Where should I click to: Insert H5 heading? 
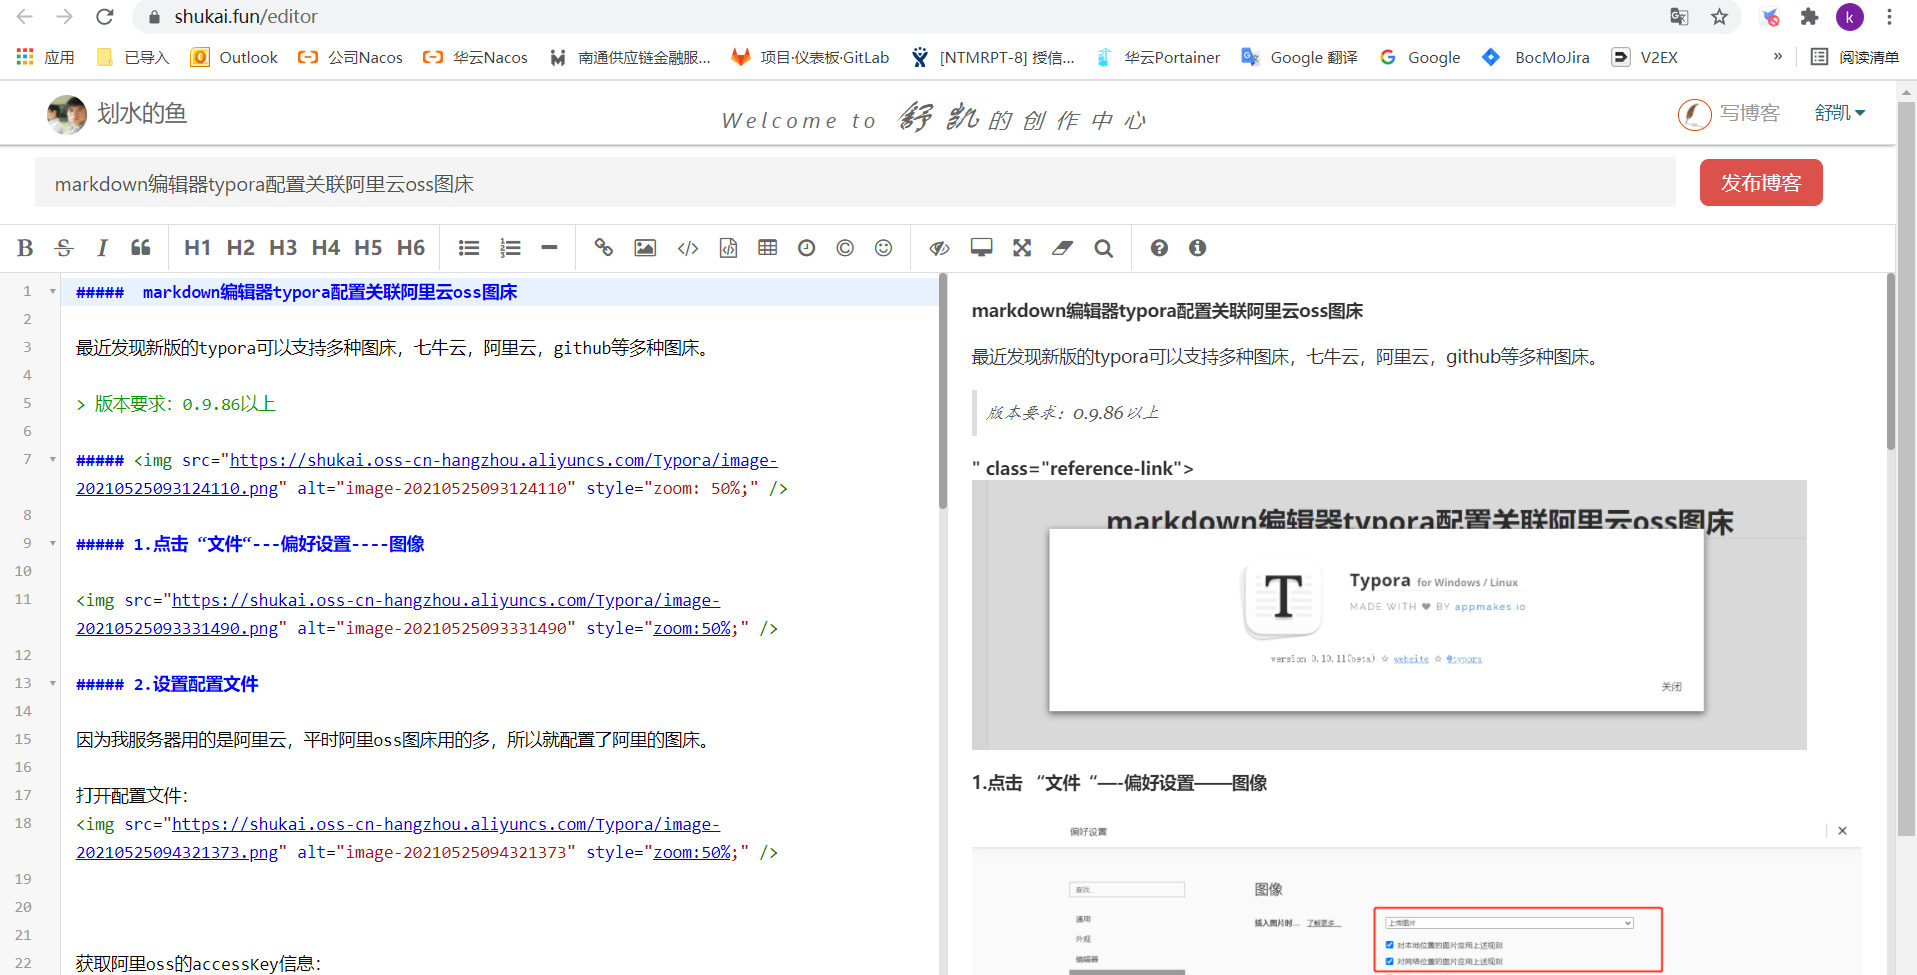point(368,248)
